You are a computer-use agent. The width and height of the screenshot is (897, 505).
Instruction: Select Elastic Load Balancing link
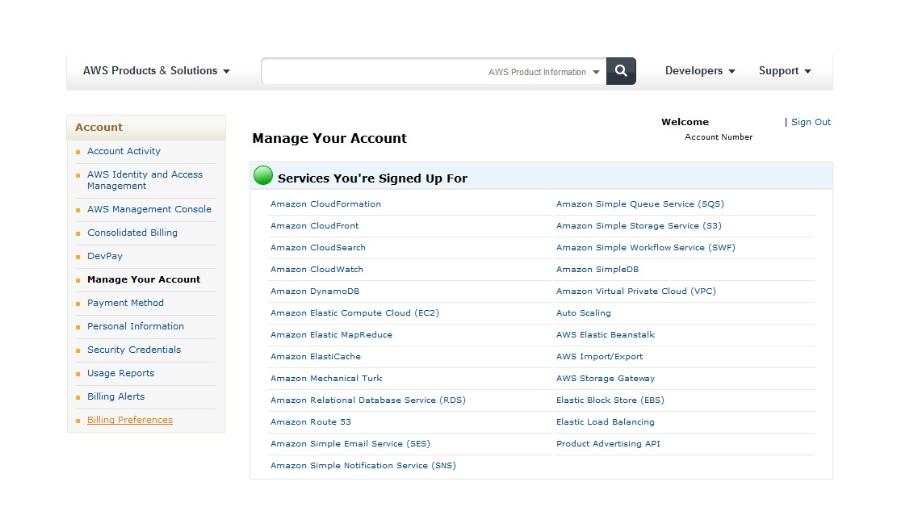pos(605,422)
